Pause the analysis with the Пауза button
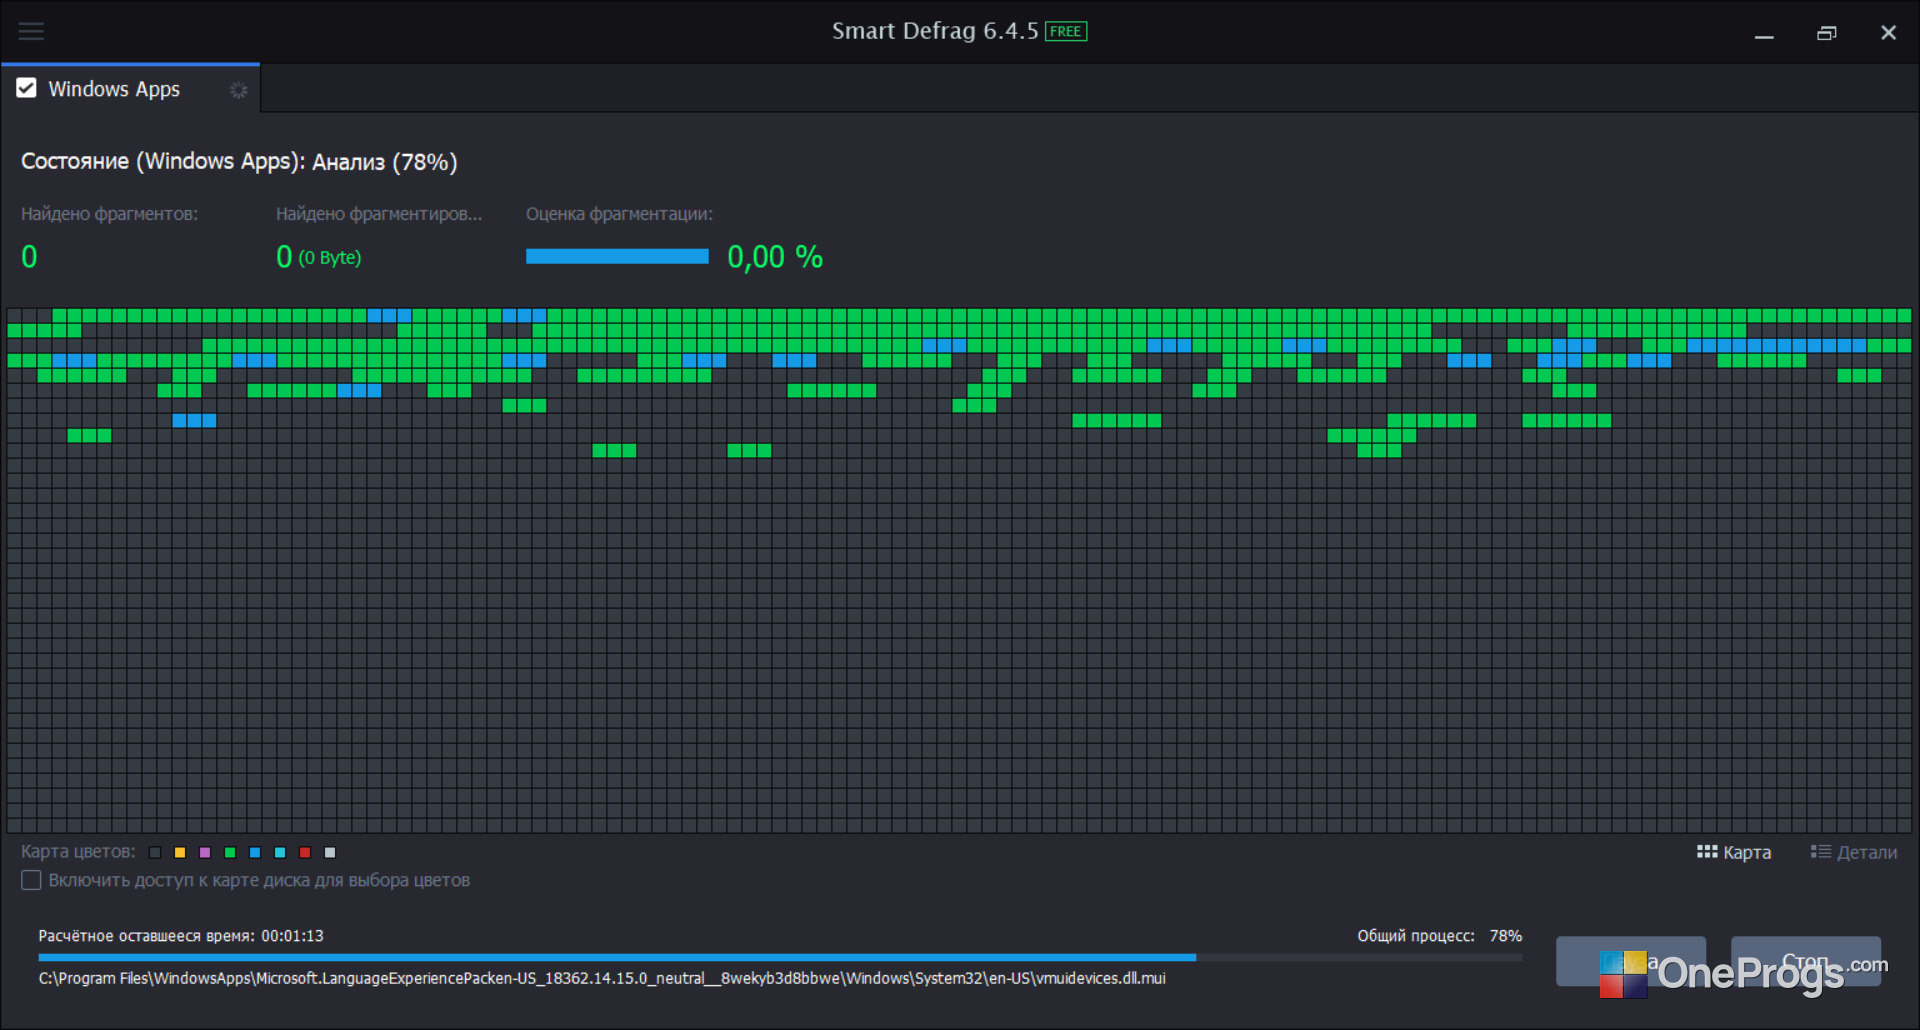This screenshot has height=1030, width=1920. [x=1631, y=961]
